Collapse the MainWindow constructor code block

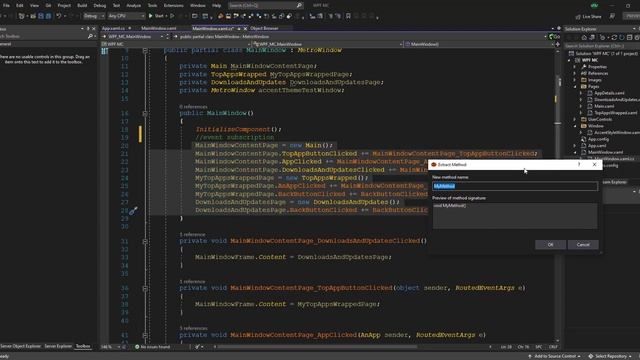(x=145, y=113)
